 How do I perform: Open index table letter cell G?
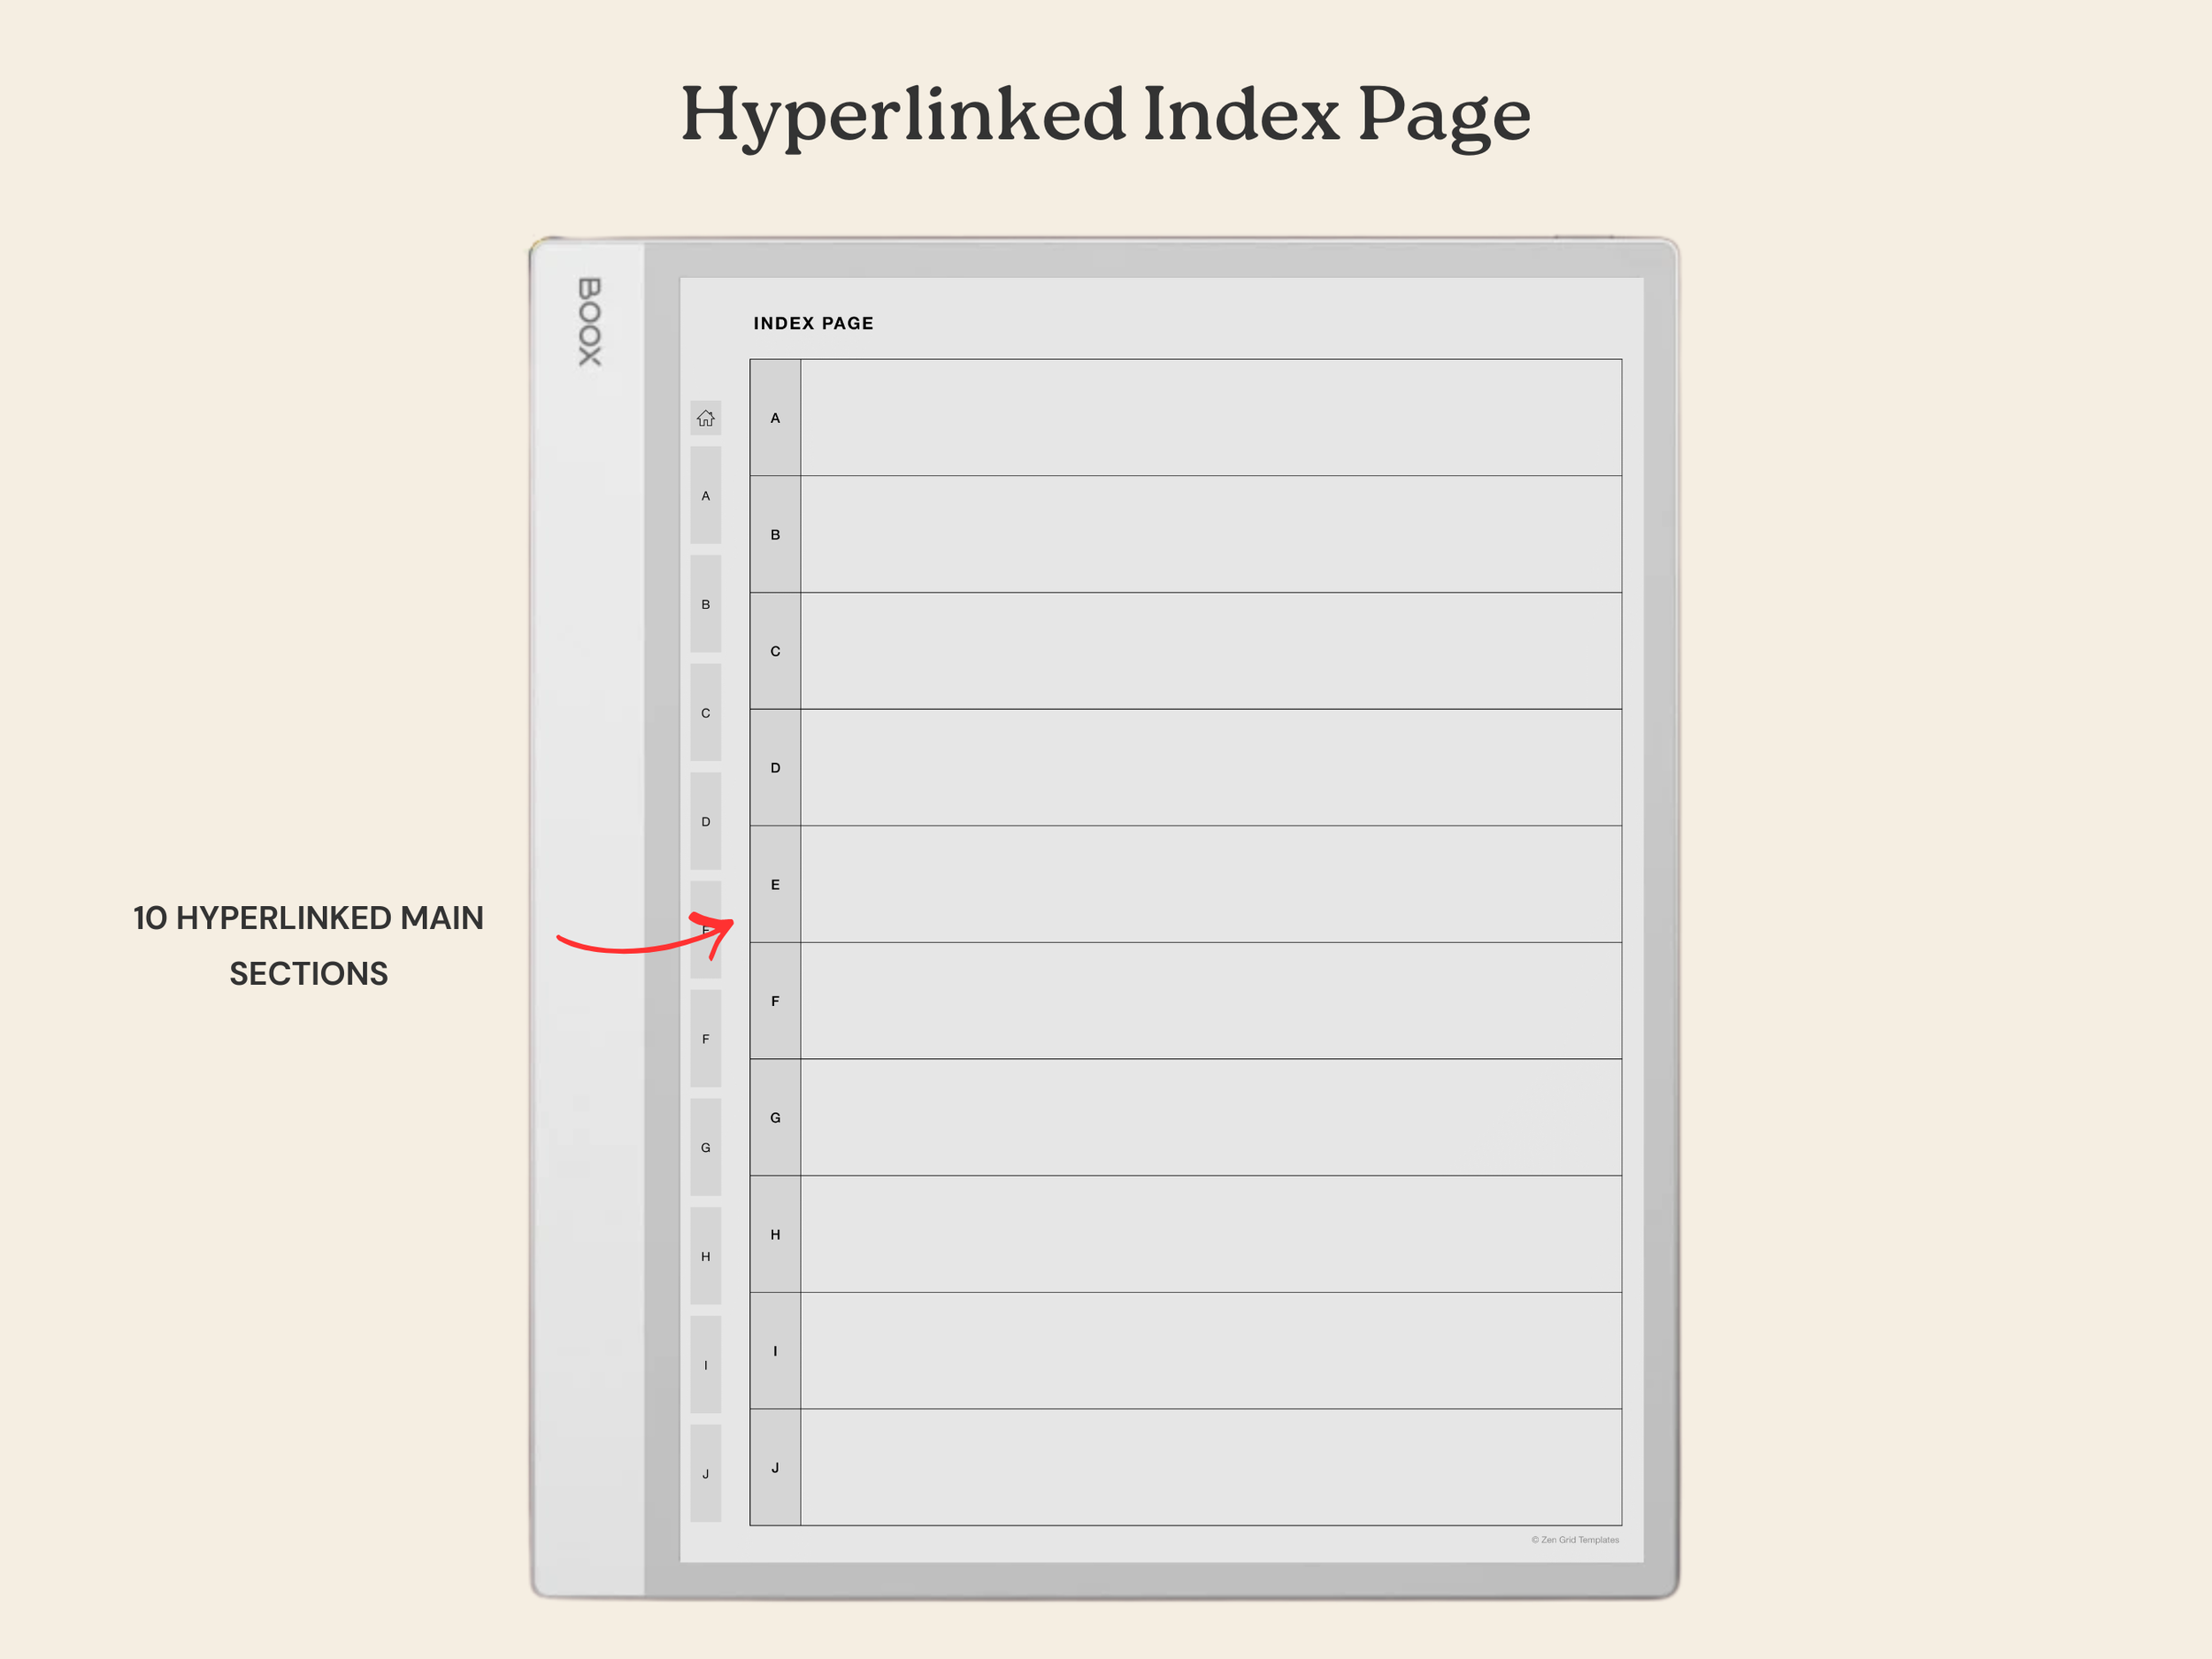[x=775, y=1117]
